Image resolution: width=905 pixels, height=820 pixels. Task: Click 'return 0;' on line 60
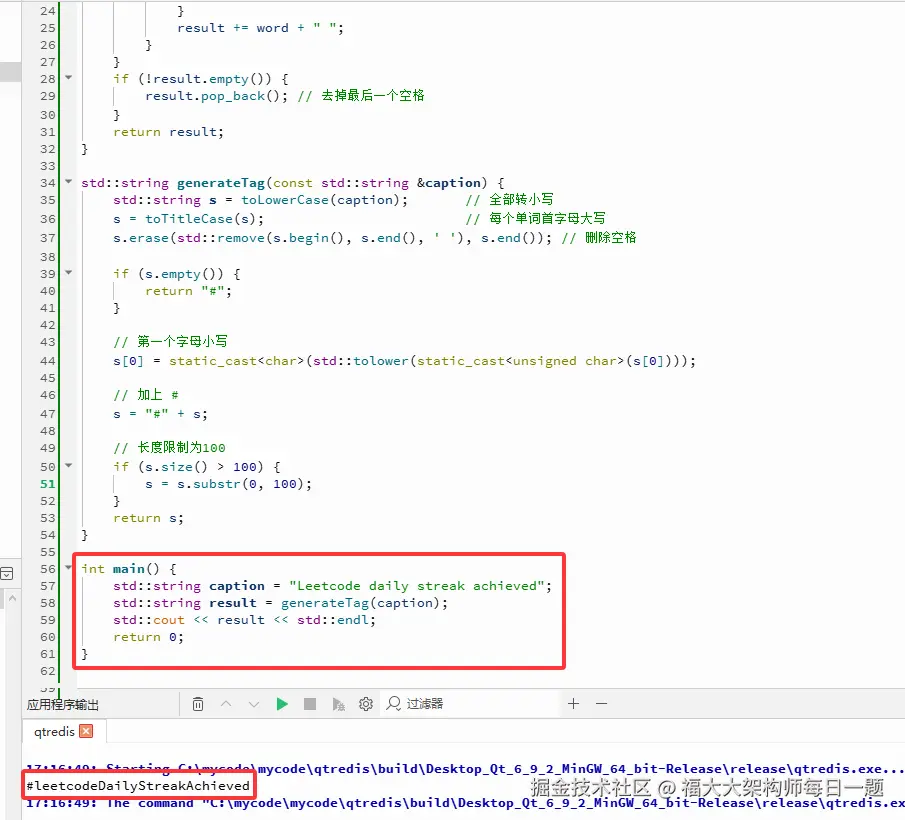tap(148, 637)
